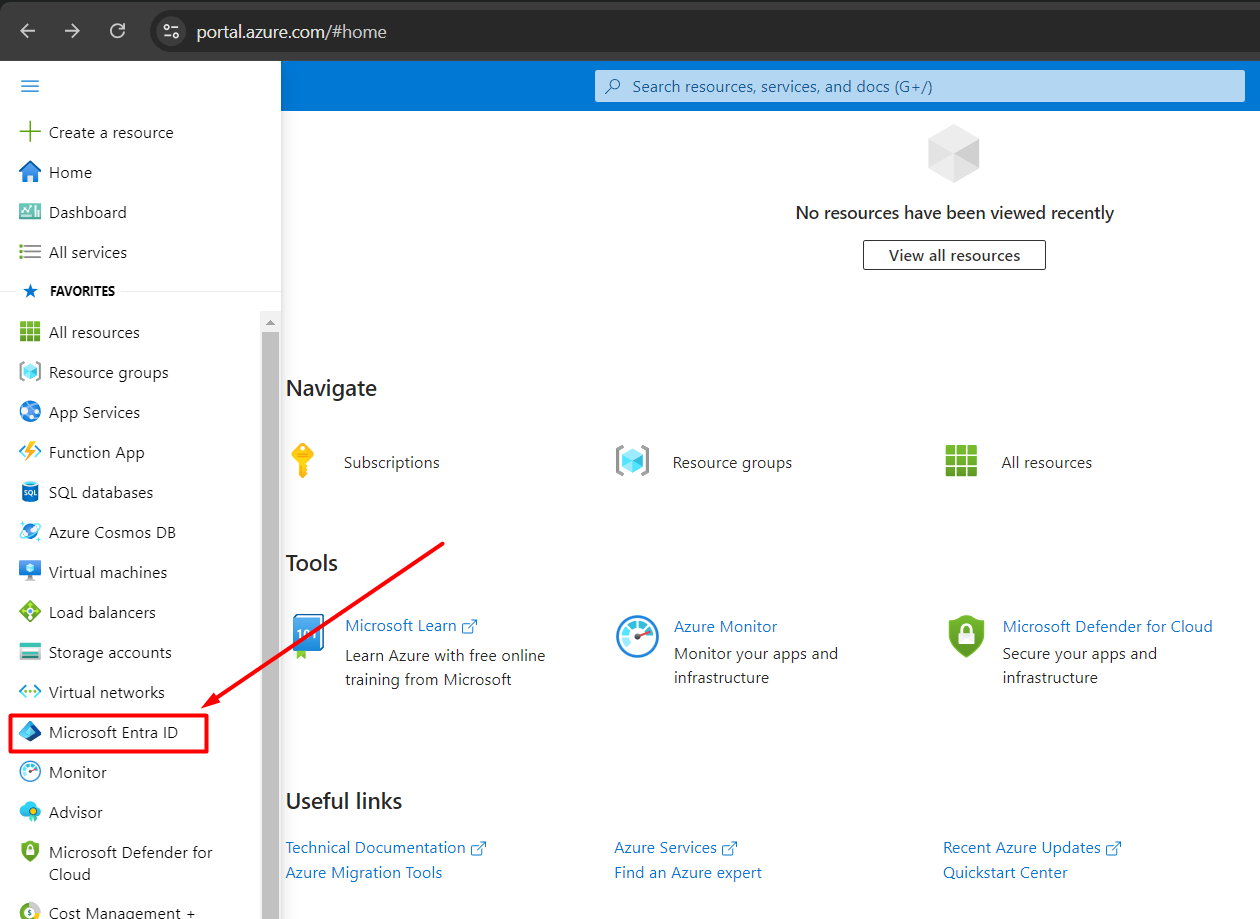Click the All resources green grid under Navigate
Image resolution: width=1260 pixels, height=919 pixels.
click(x=961, y=461)
